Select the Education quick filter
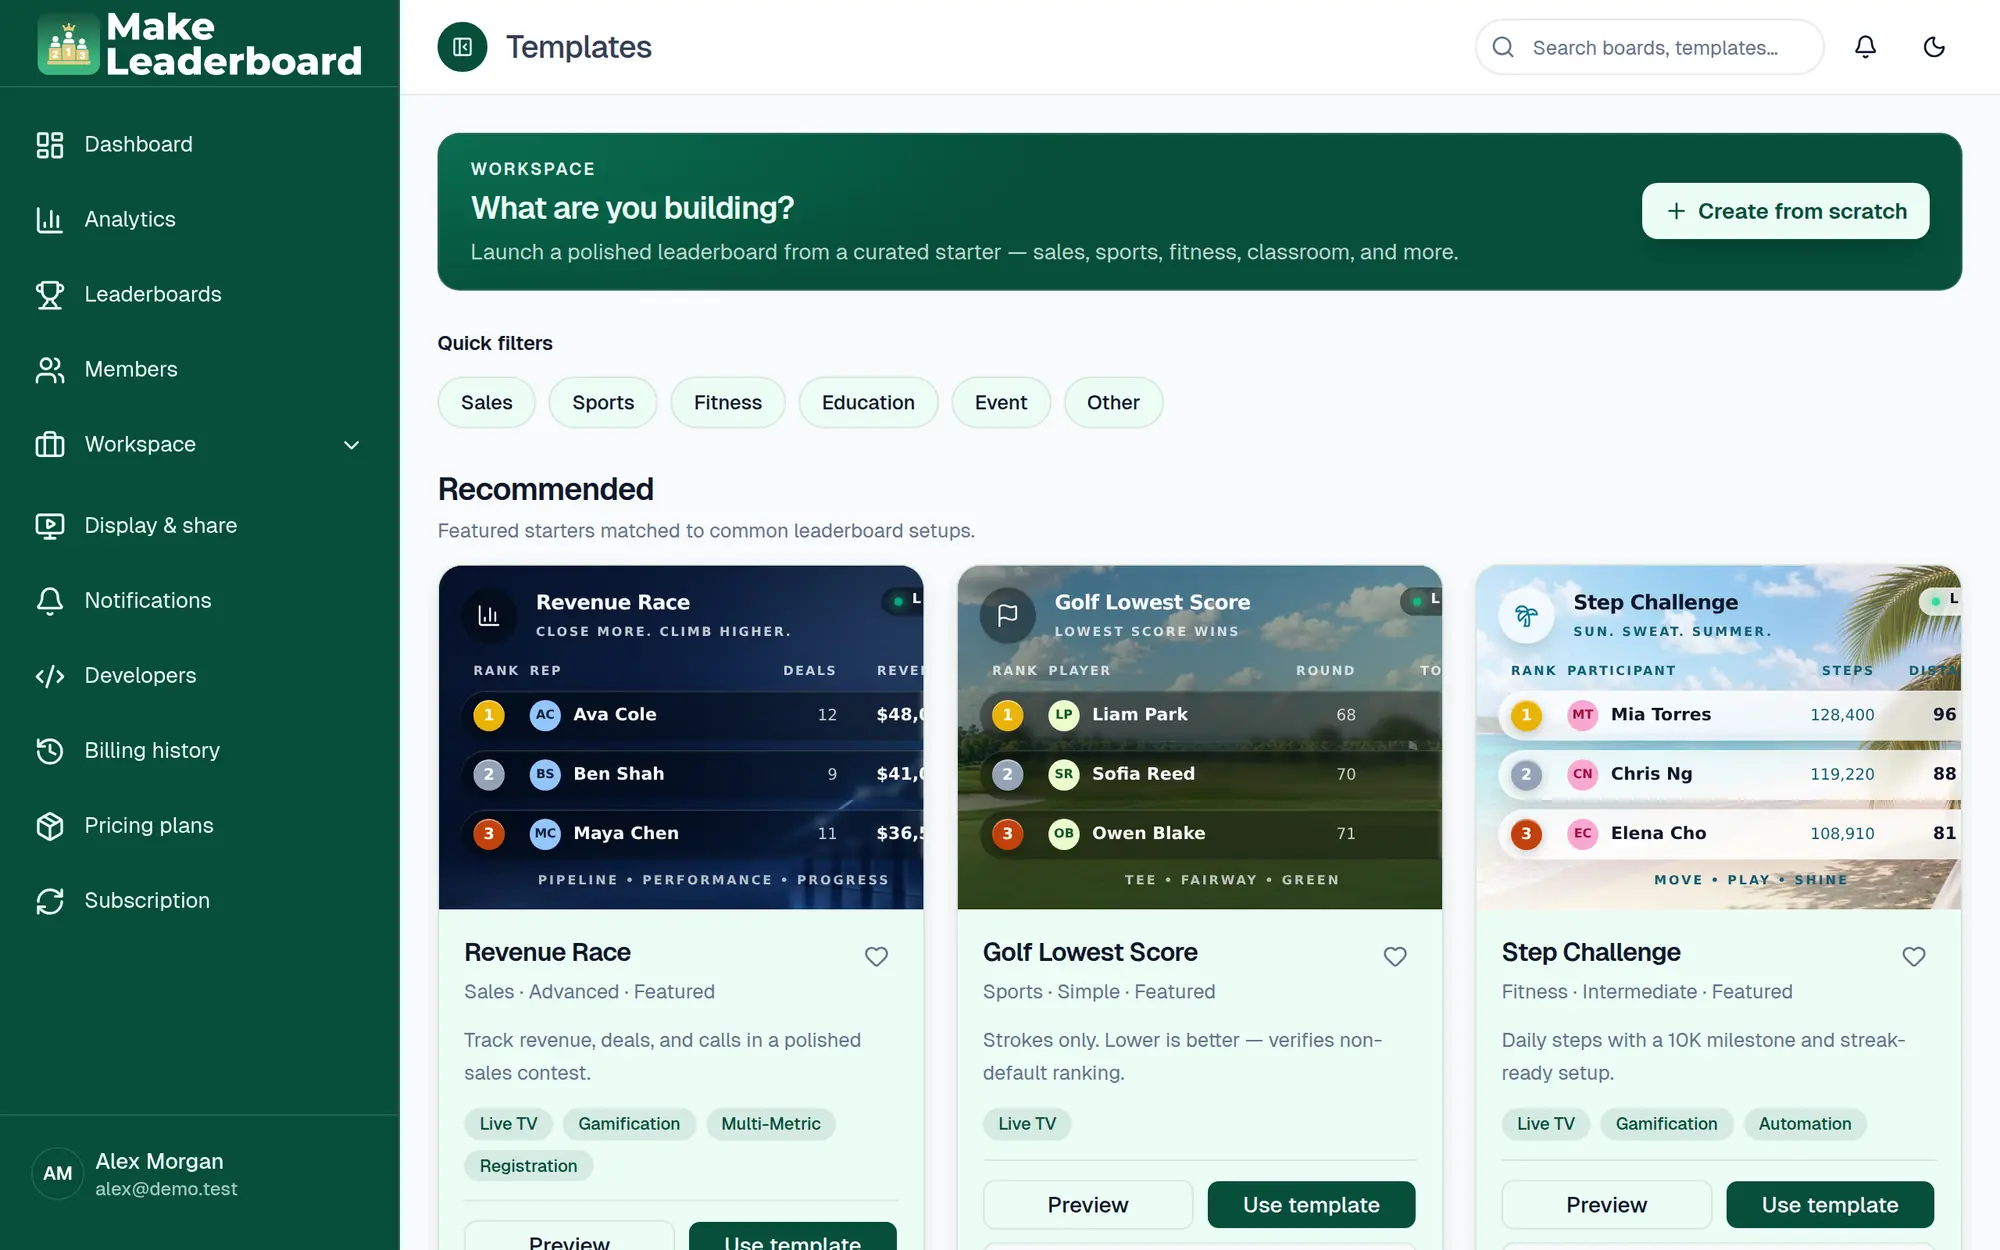Screen dimensions: 2000x1250 [868, 403]
